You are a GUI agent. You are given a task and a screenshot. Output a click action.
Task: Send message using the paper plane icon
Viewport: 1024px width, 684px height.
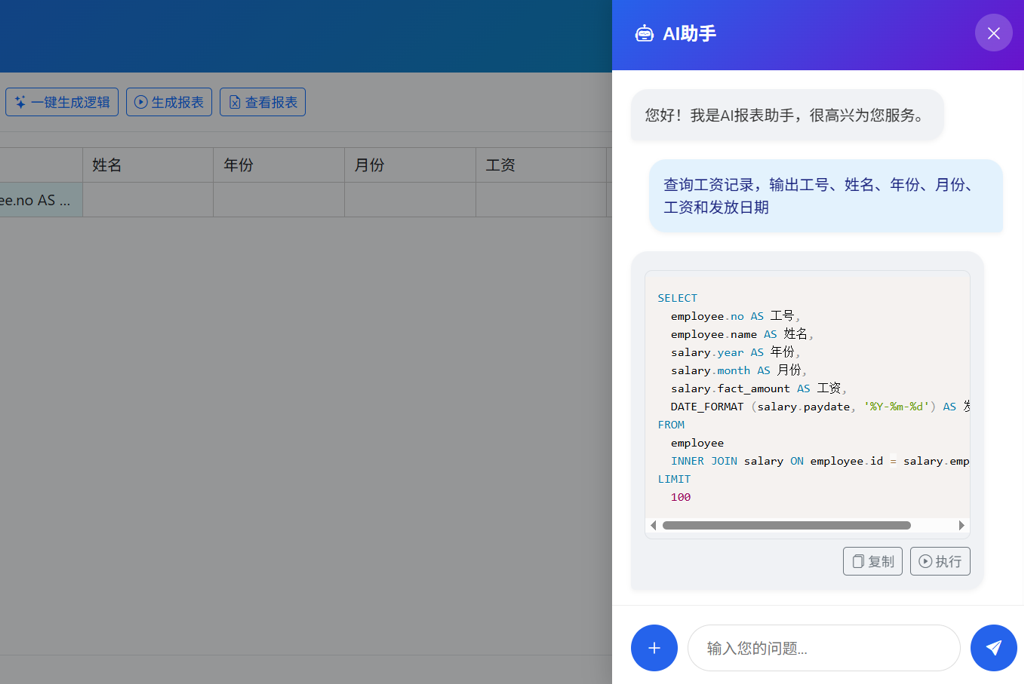pyautogui.click(x=994, y=648)
